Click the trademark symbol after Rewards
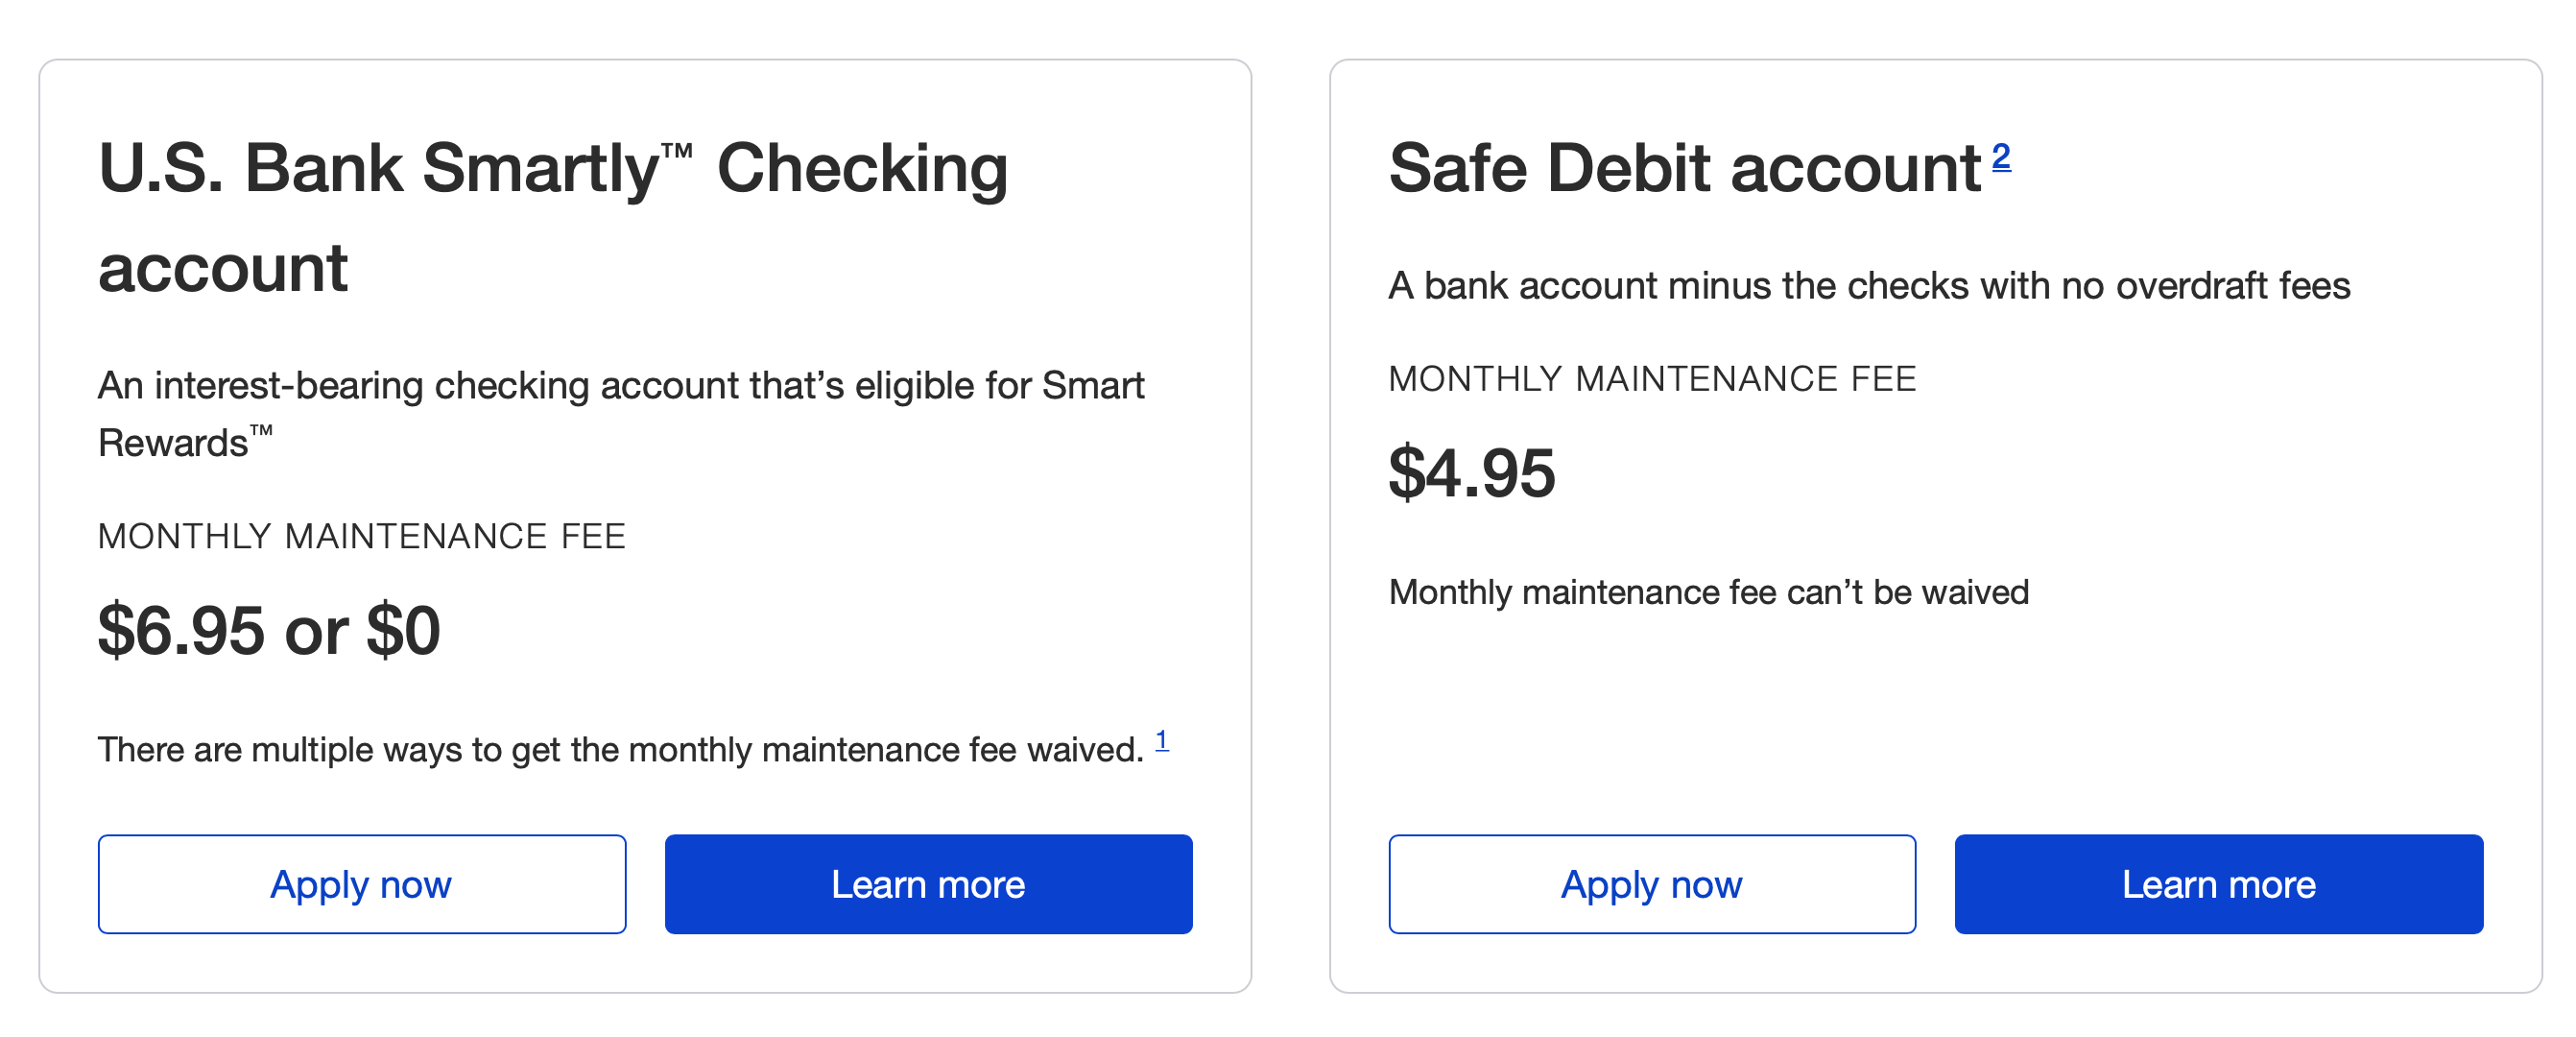This screenshot has width=2576, height=1037. tap(260, 431)
